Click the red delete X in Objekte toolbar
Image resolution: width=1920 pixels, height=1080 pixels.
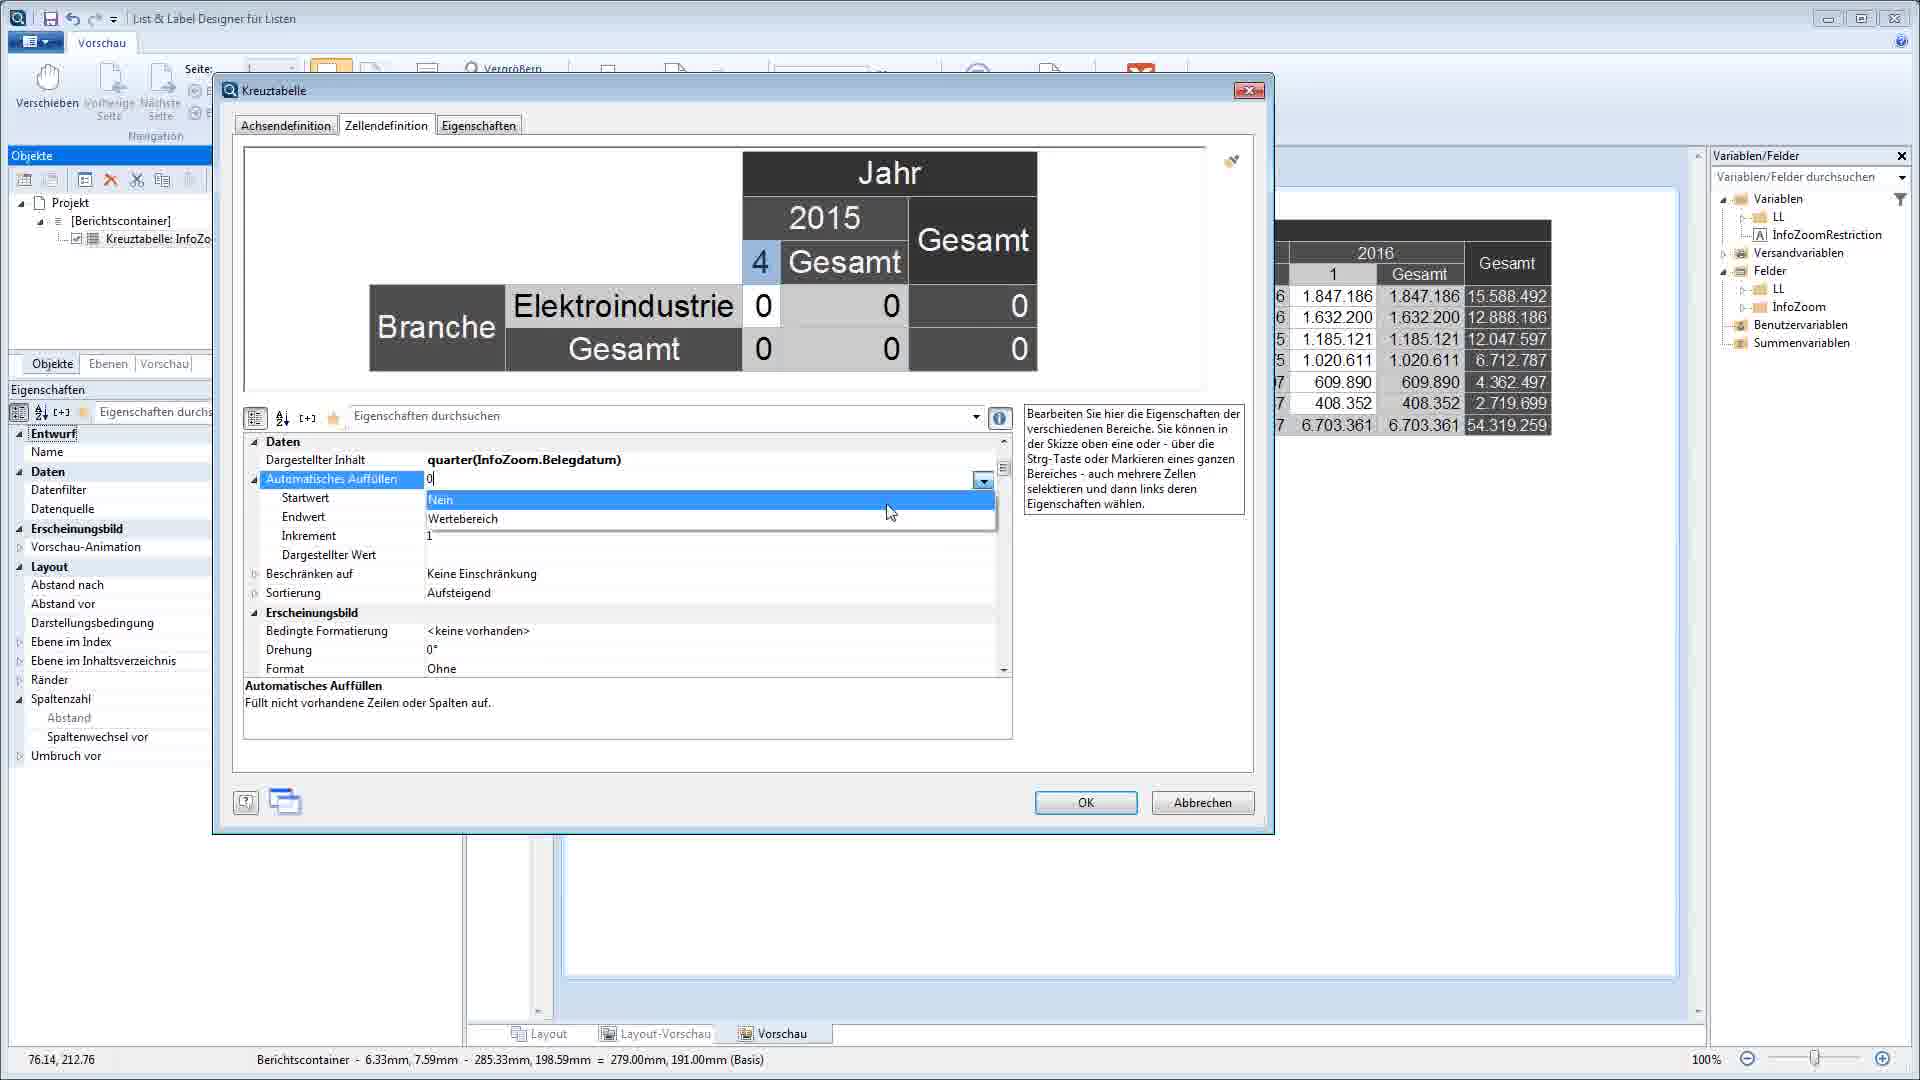[x=111, y=180]
